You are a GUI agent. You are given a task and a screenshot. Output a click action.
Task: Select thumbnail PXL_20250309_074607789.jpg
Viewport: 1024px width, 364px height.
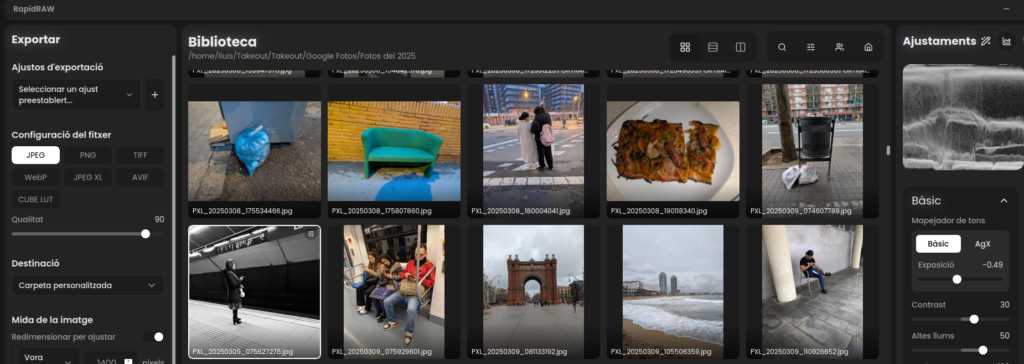[812, 151]
